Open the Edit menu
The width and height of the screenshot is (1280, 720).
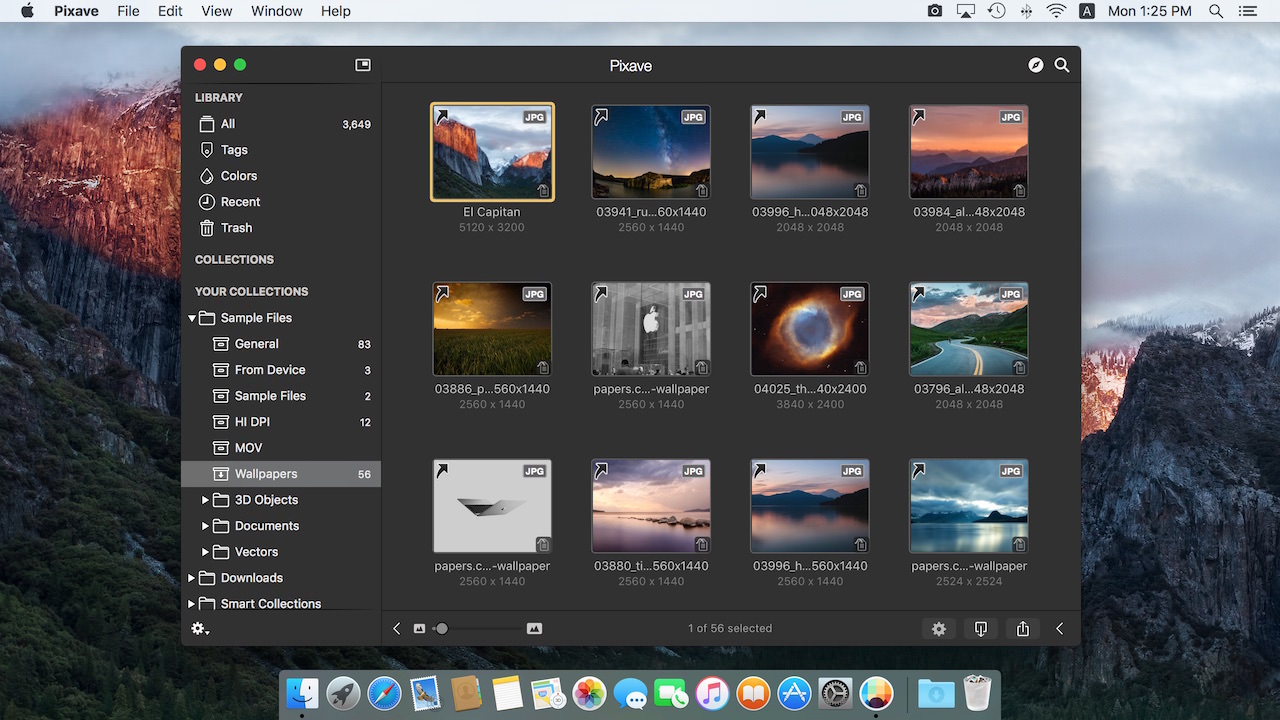[170, 11]
